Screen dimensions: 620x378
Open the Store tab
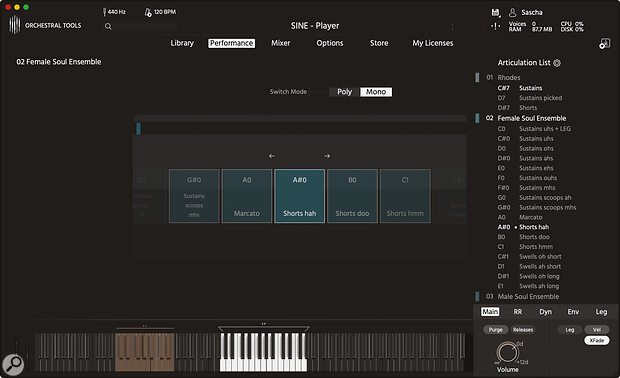click(x=379, y=43)
